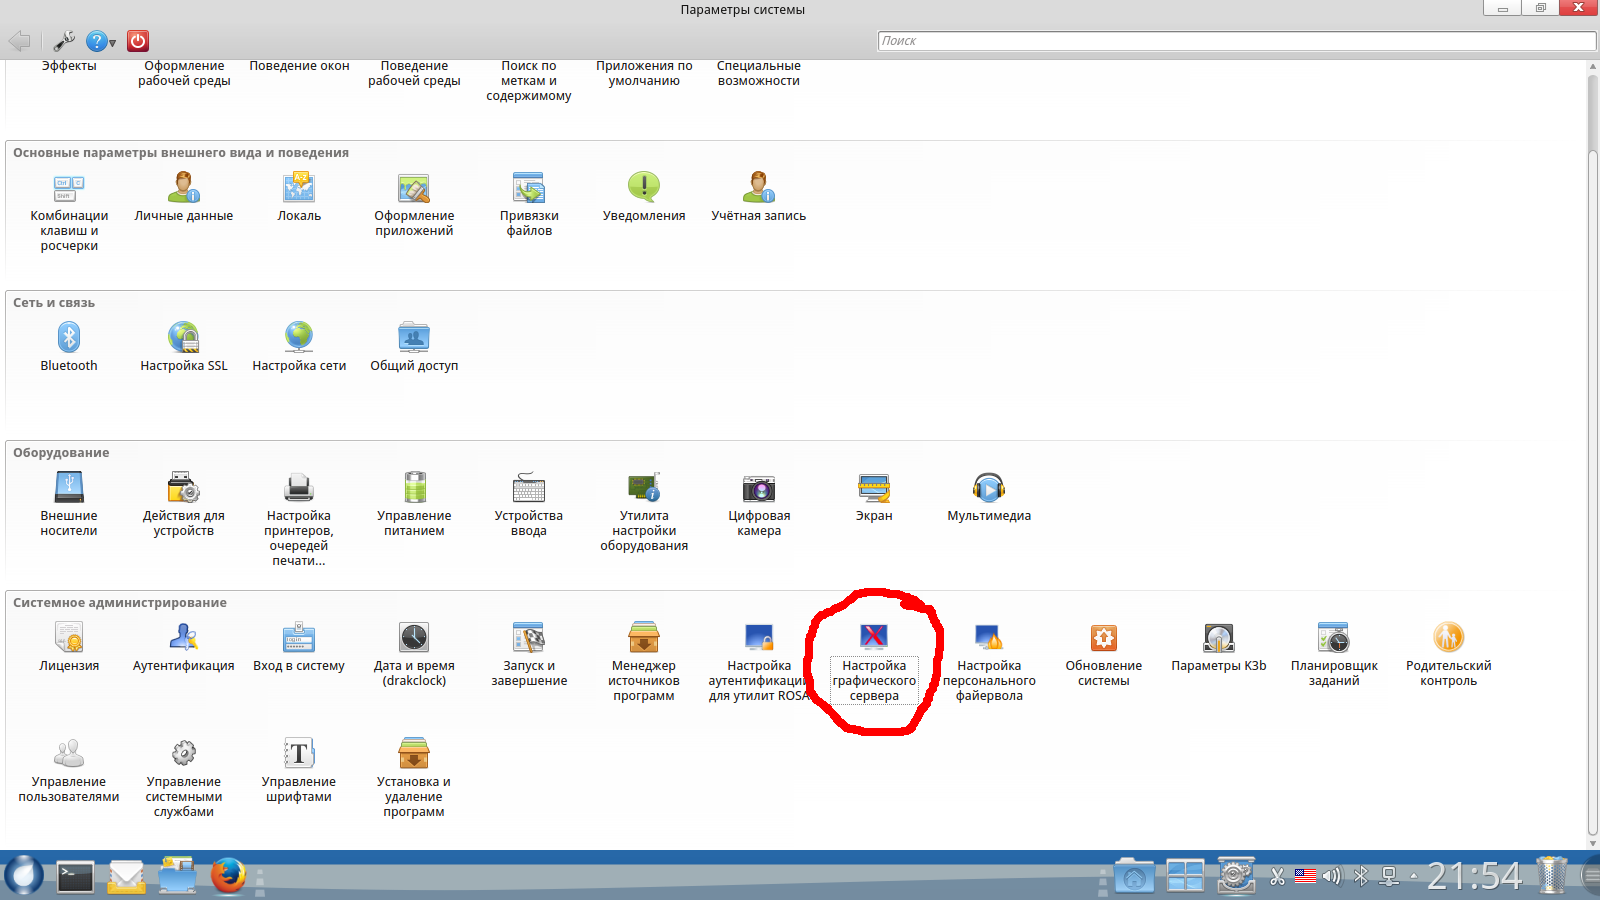The image size is (1600, 900).
Task: Open the Уведомления settings
Action: [644, 198]
